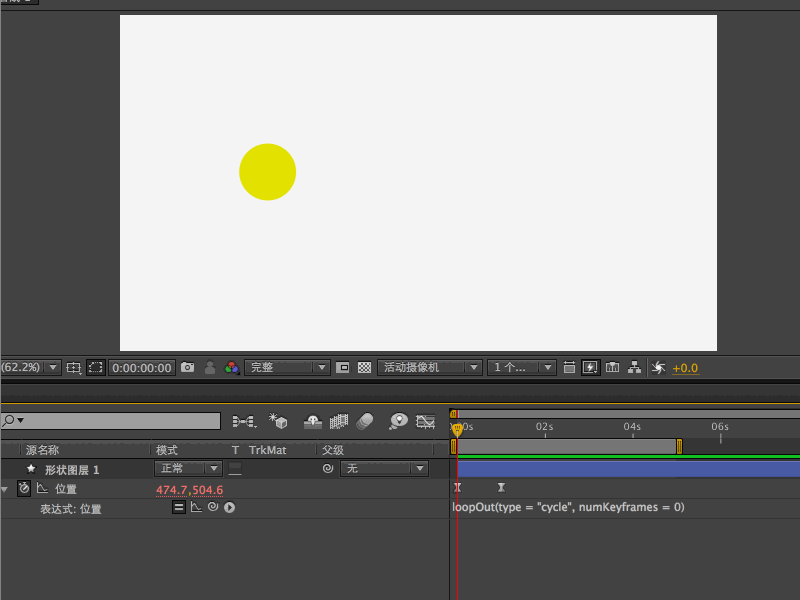Screen dimensions: 800x600
Task: Open the composition mini-flowchart icon
Action: pos(244,421)
